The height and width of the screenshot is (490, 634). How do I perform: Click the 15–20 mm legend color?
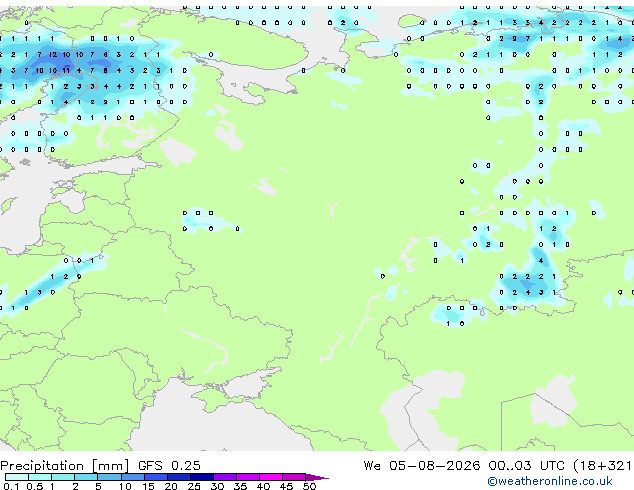pos(155,477)
